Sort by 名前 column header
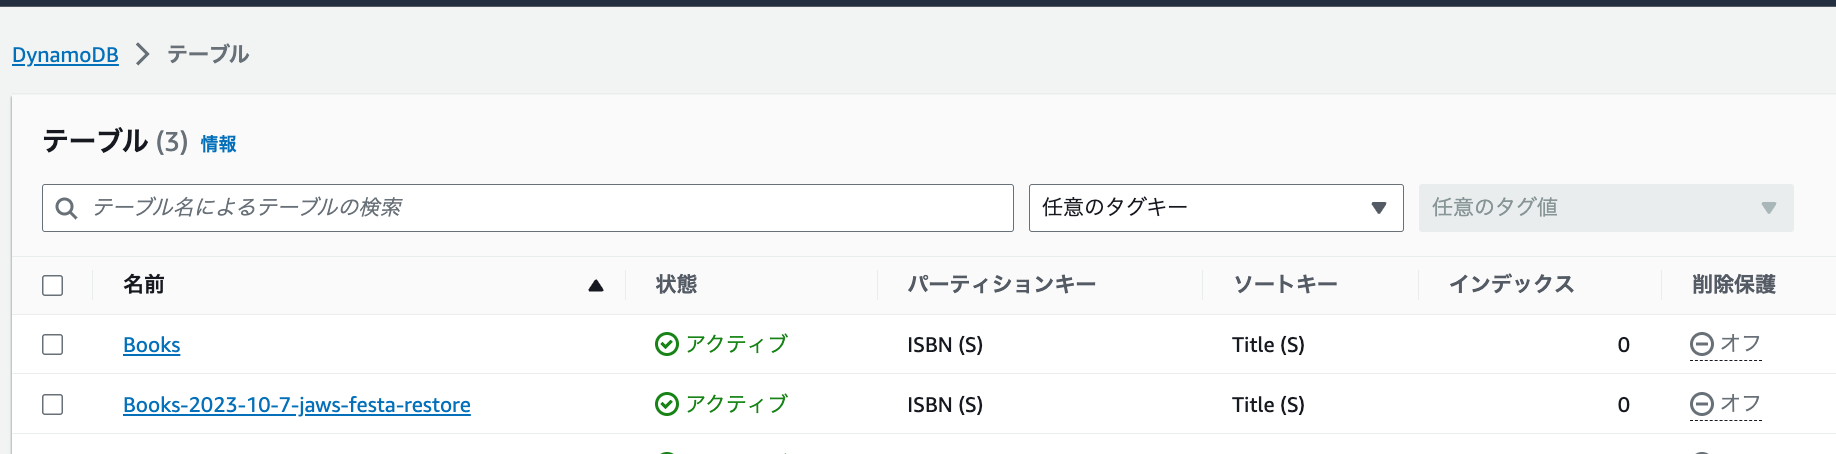 click(x=144, y=285)
